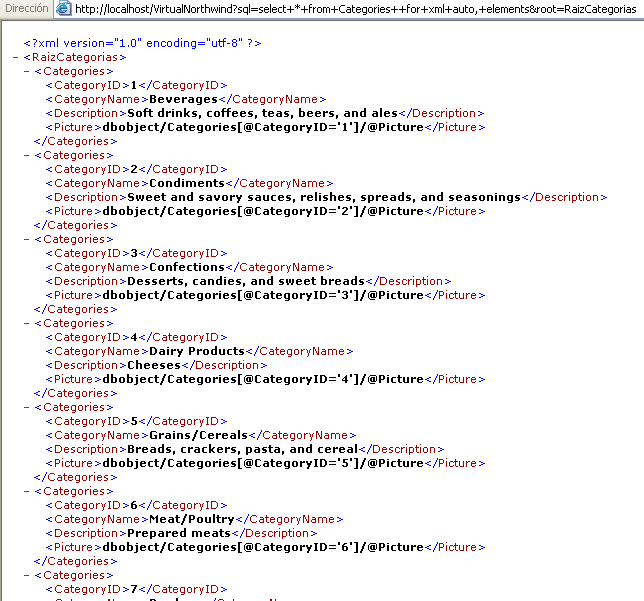Click Picture value for CategoryID='5'
The image size is (644, 601).
click(263, 463)
